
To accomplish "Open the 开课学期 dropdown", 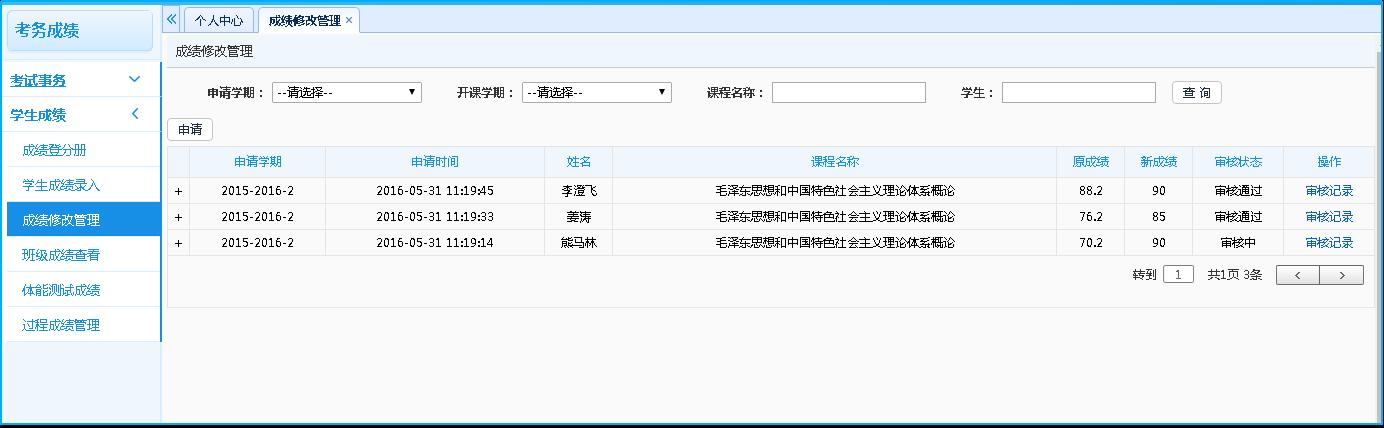I will [596, 93].
